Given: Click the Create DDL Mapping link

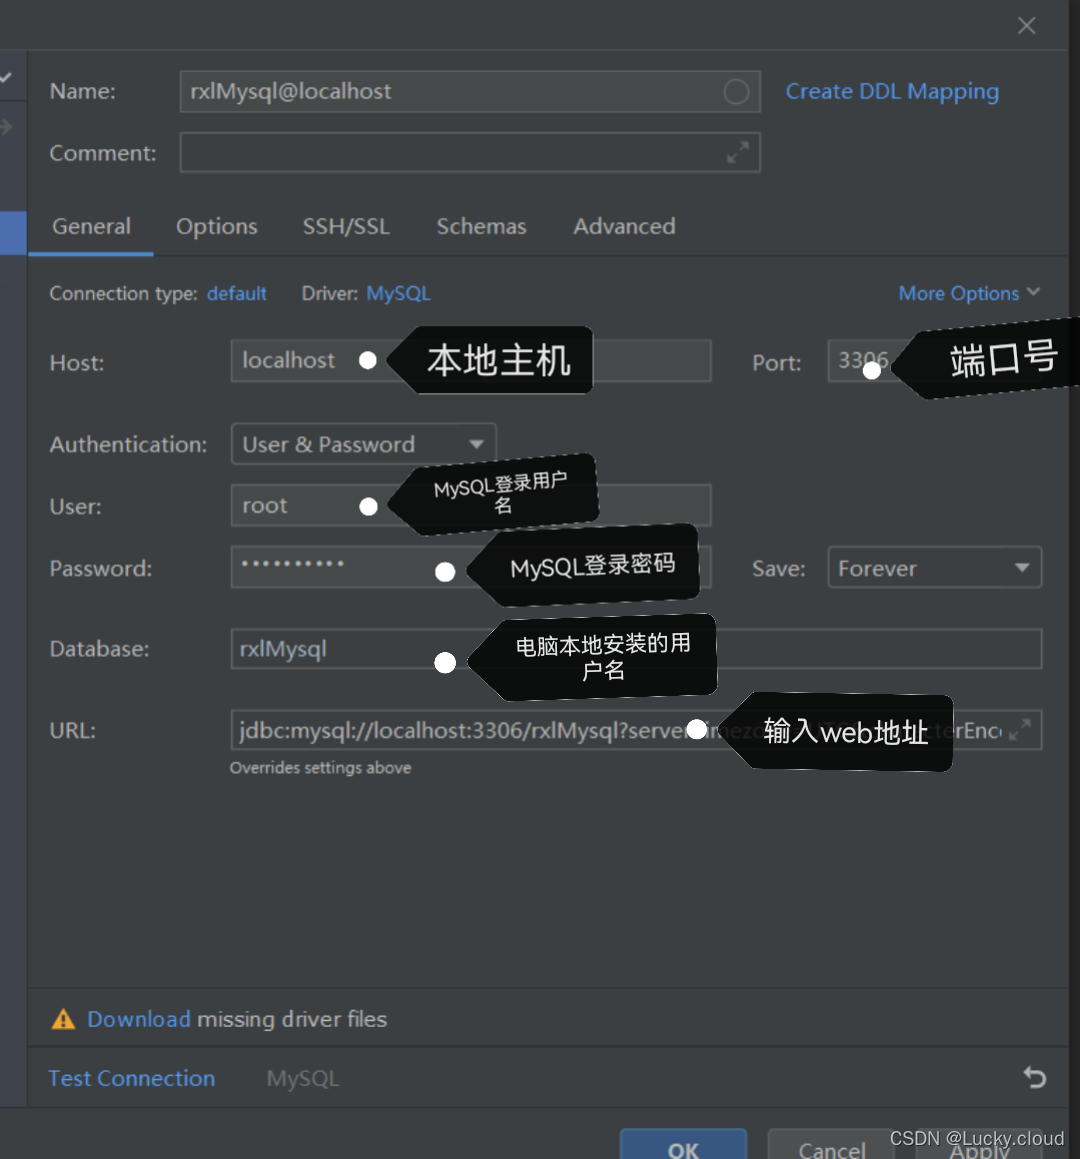Looking at the screenshot, I should tap(892, 91).
